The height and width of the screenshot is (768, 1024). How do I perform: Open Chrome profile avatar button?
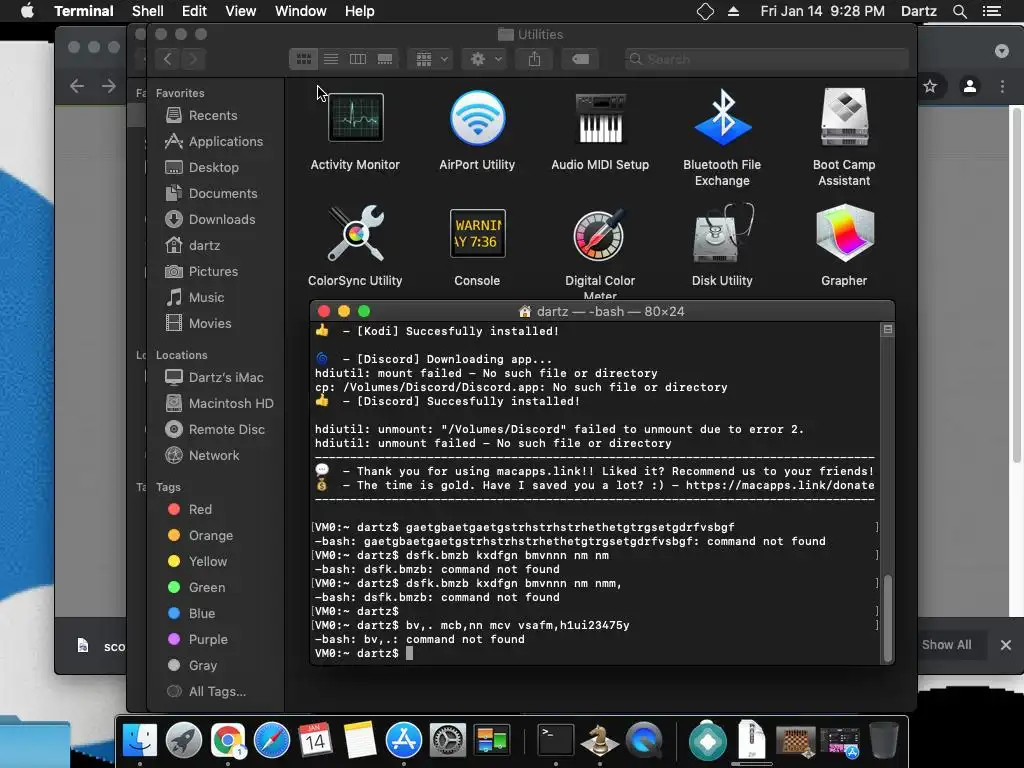[x=970, y=86]
